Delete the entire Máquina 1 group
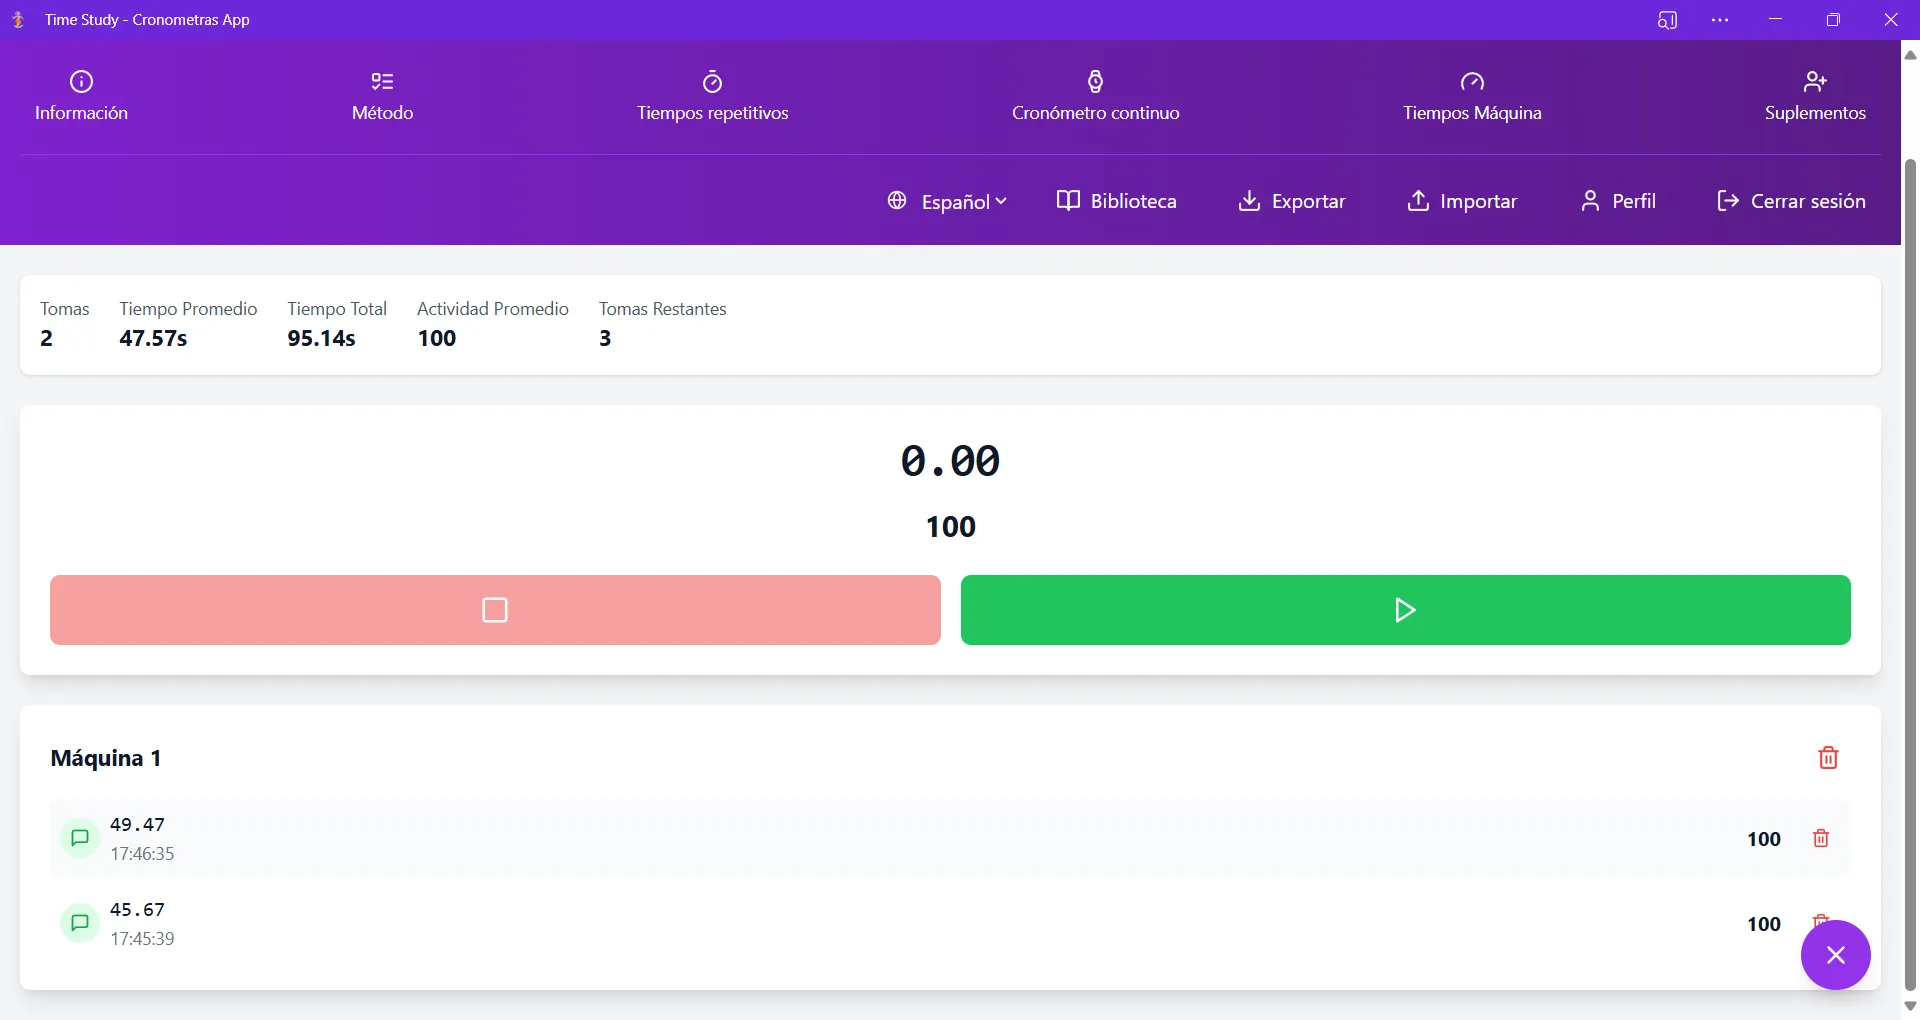The width and height of the screenshot is (1920, 1020). [x=1828, y=758]
